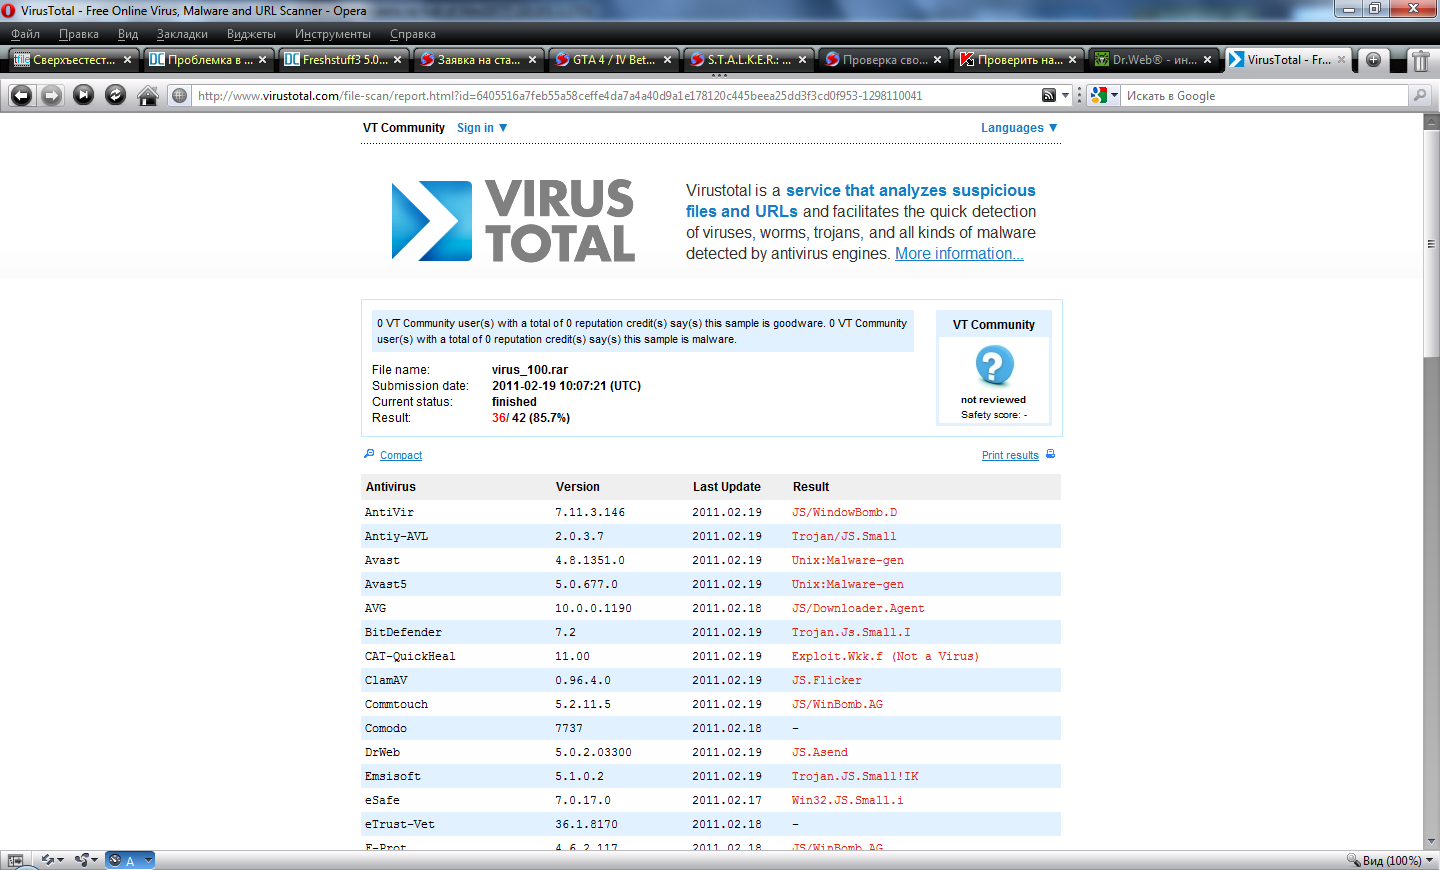Expand the Languages dropdown
The height and width of the screenshot is (870, 1440).
click(x=1019, y=128)
